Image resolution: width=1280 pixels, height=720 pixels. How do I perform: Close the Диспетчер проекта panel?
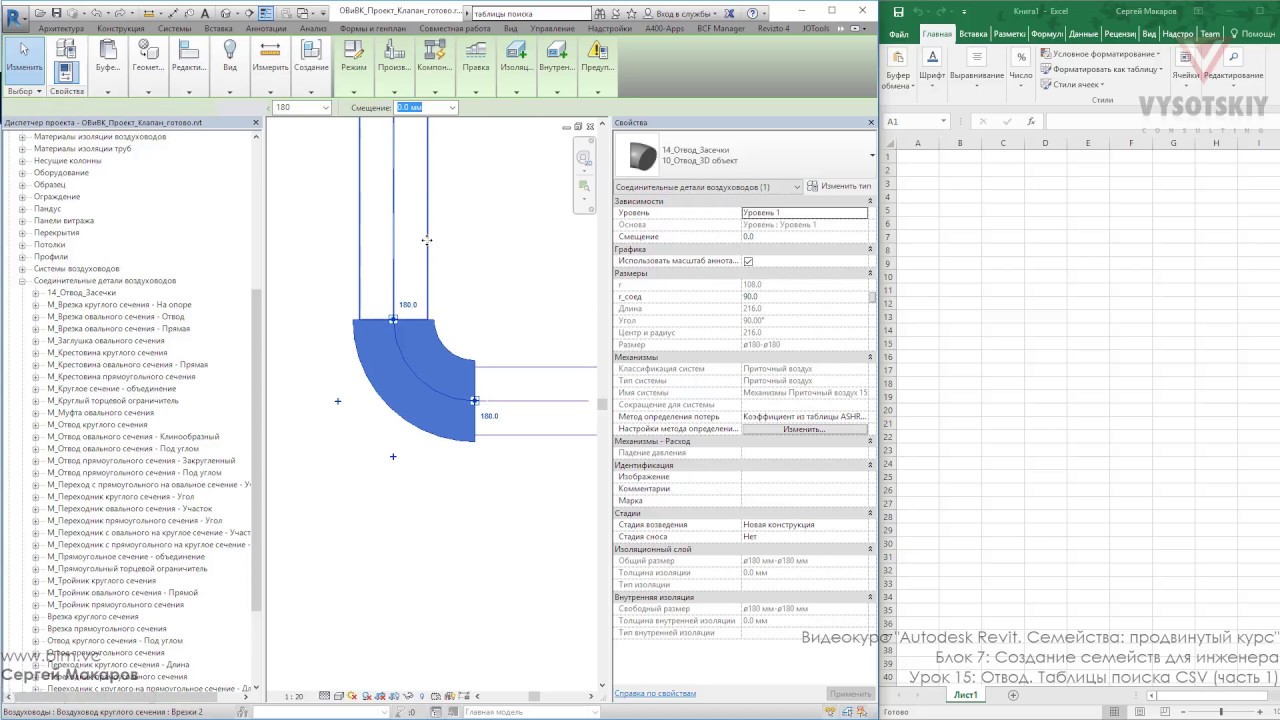(256, 123)
